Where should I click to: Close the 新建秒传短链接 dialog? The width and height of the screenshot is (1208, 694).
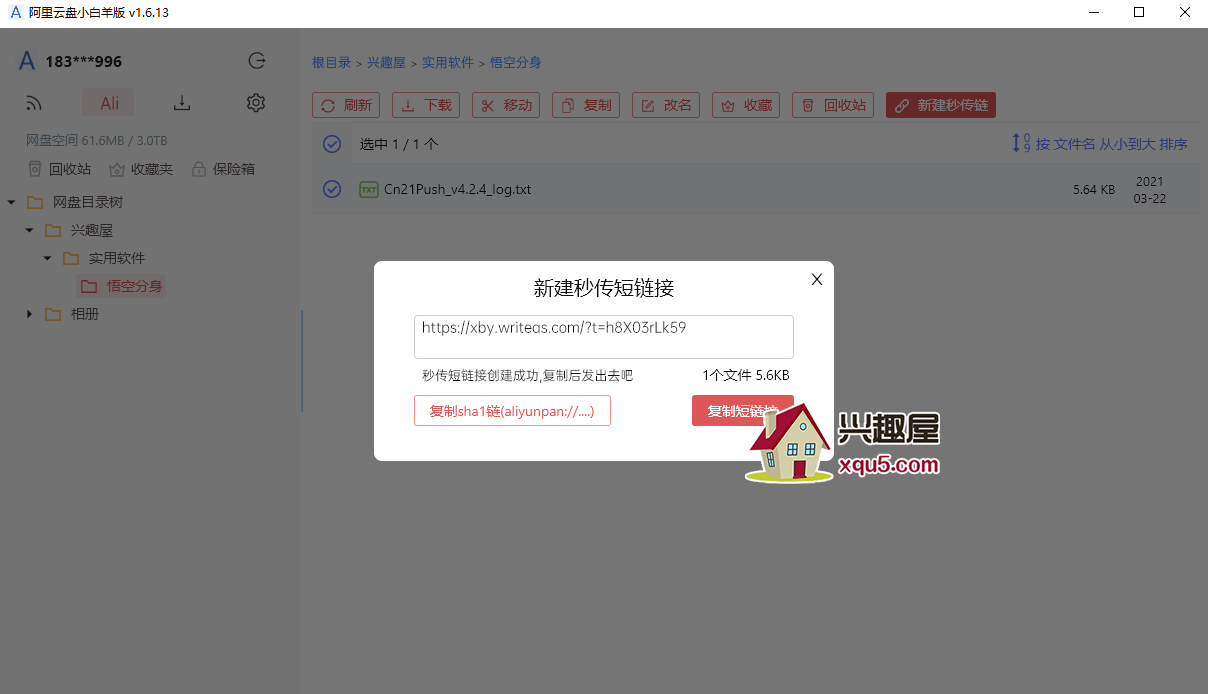tap(817, 280)
